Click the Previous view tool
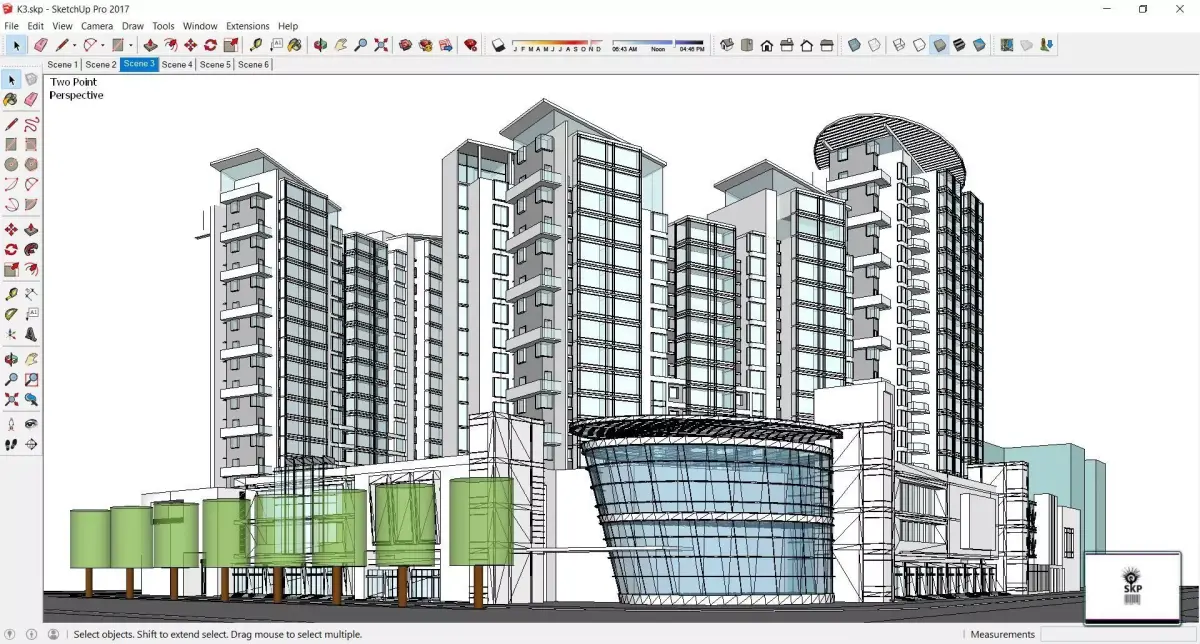This screenshot has height=644, width=1200. [31, 399]
